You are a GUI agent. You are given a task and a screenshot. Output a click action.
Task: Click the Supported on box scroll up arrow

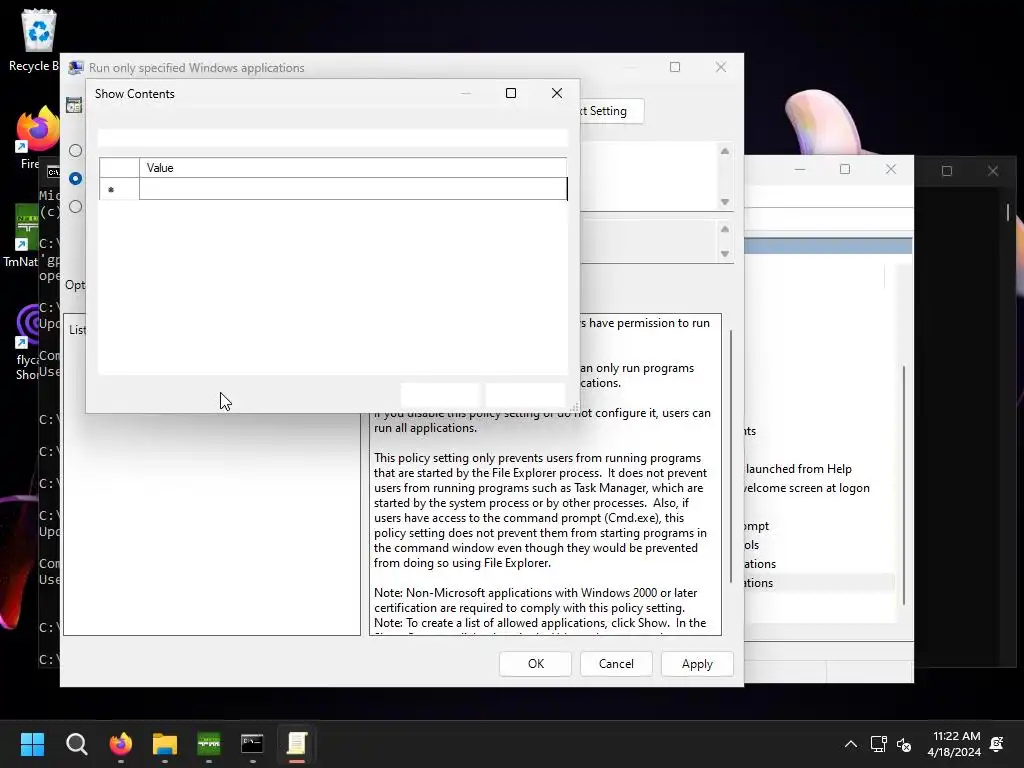[x=724, y=229]
